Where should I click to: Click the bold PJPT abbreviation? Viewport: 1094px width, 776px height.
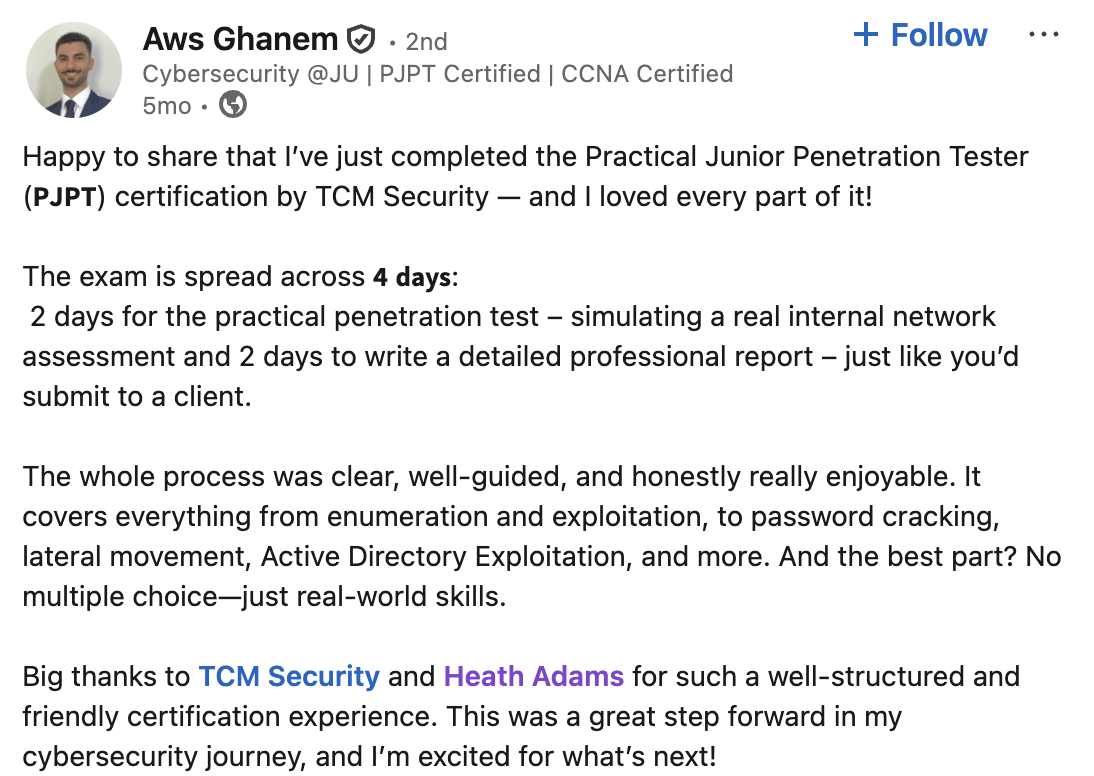68,197
